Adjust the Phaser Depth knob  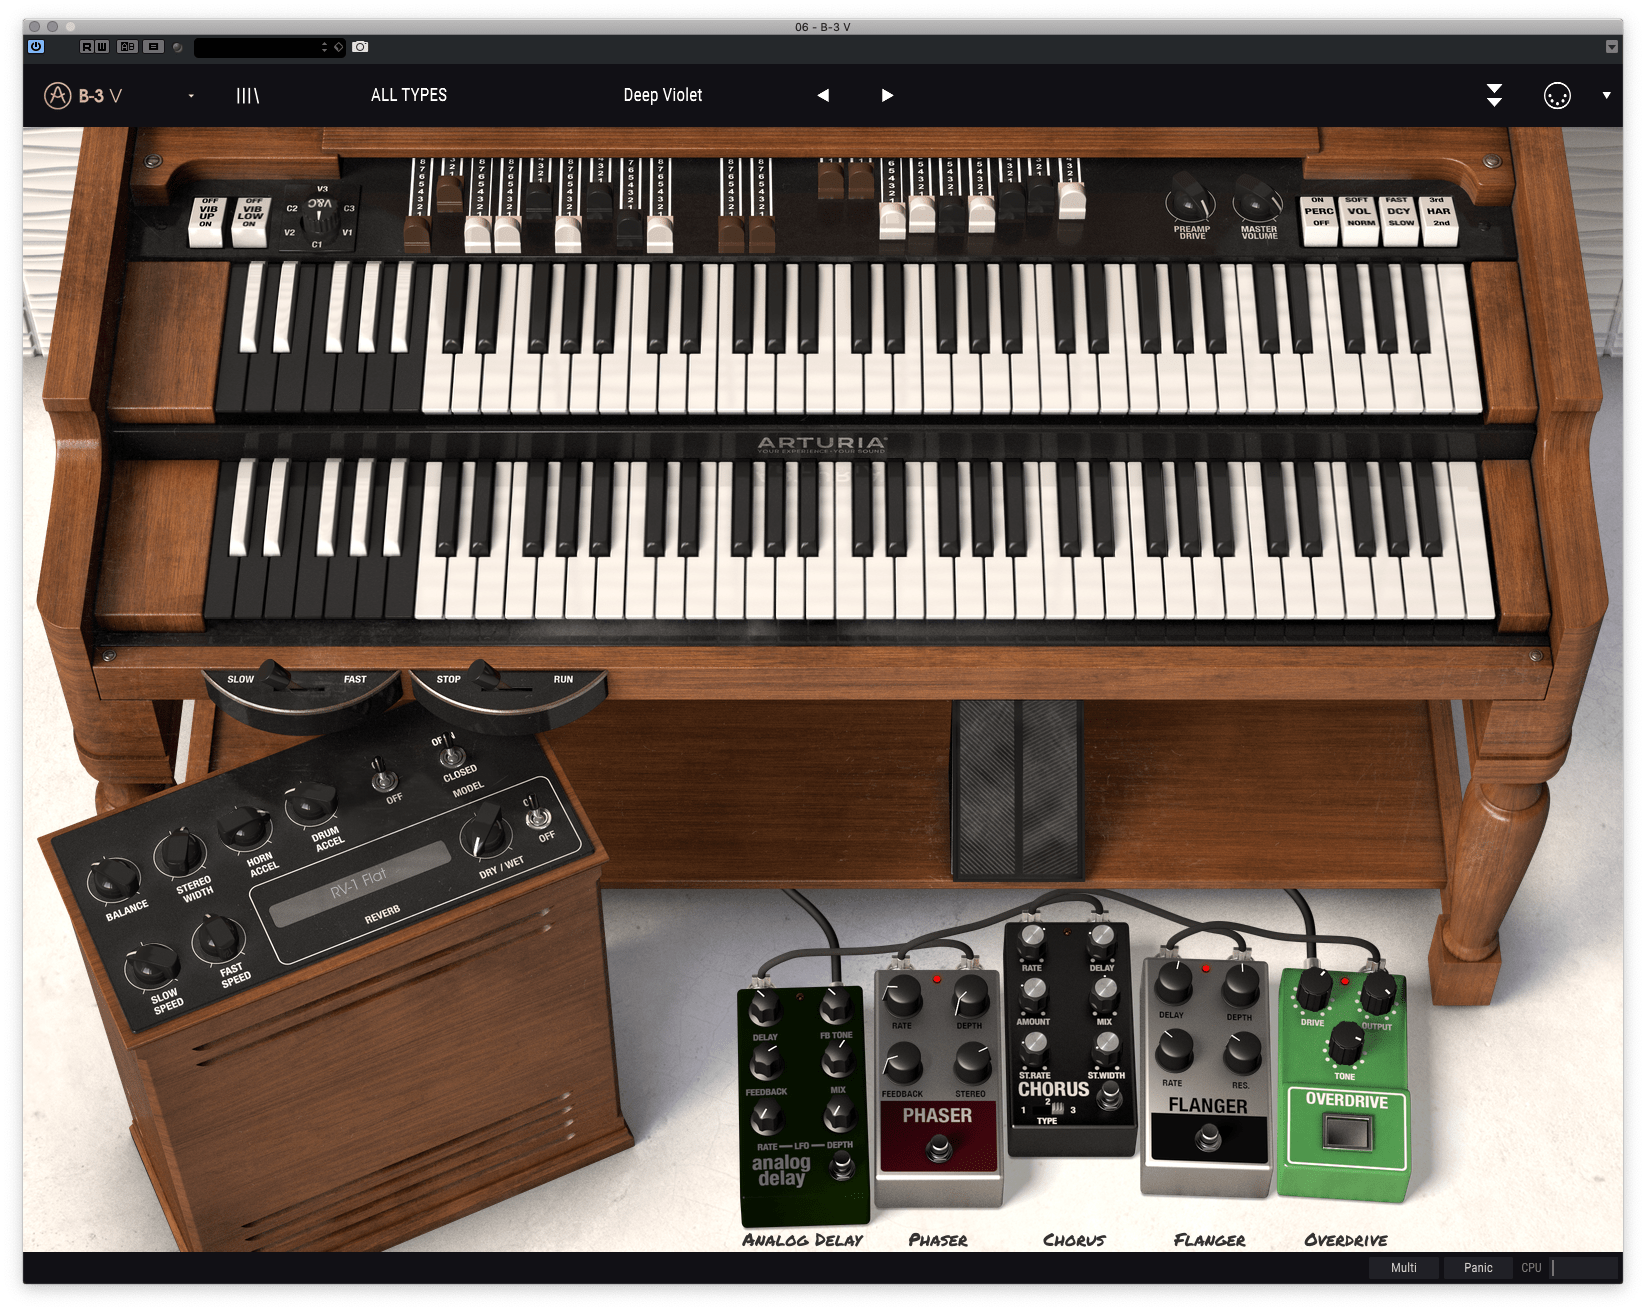(970, 996)
